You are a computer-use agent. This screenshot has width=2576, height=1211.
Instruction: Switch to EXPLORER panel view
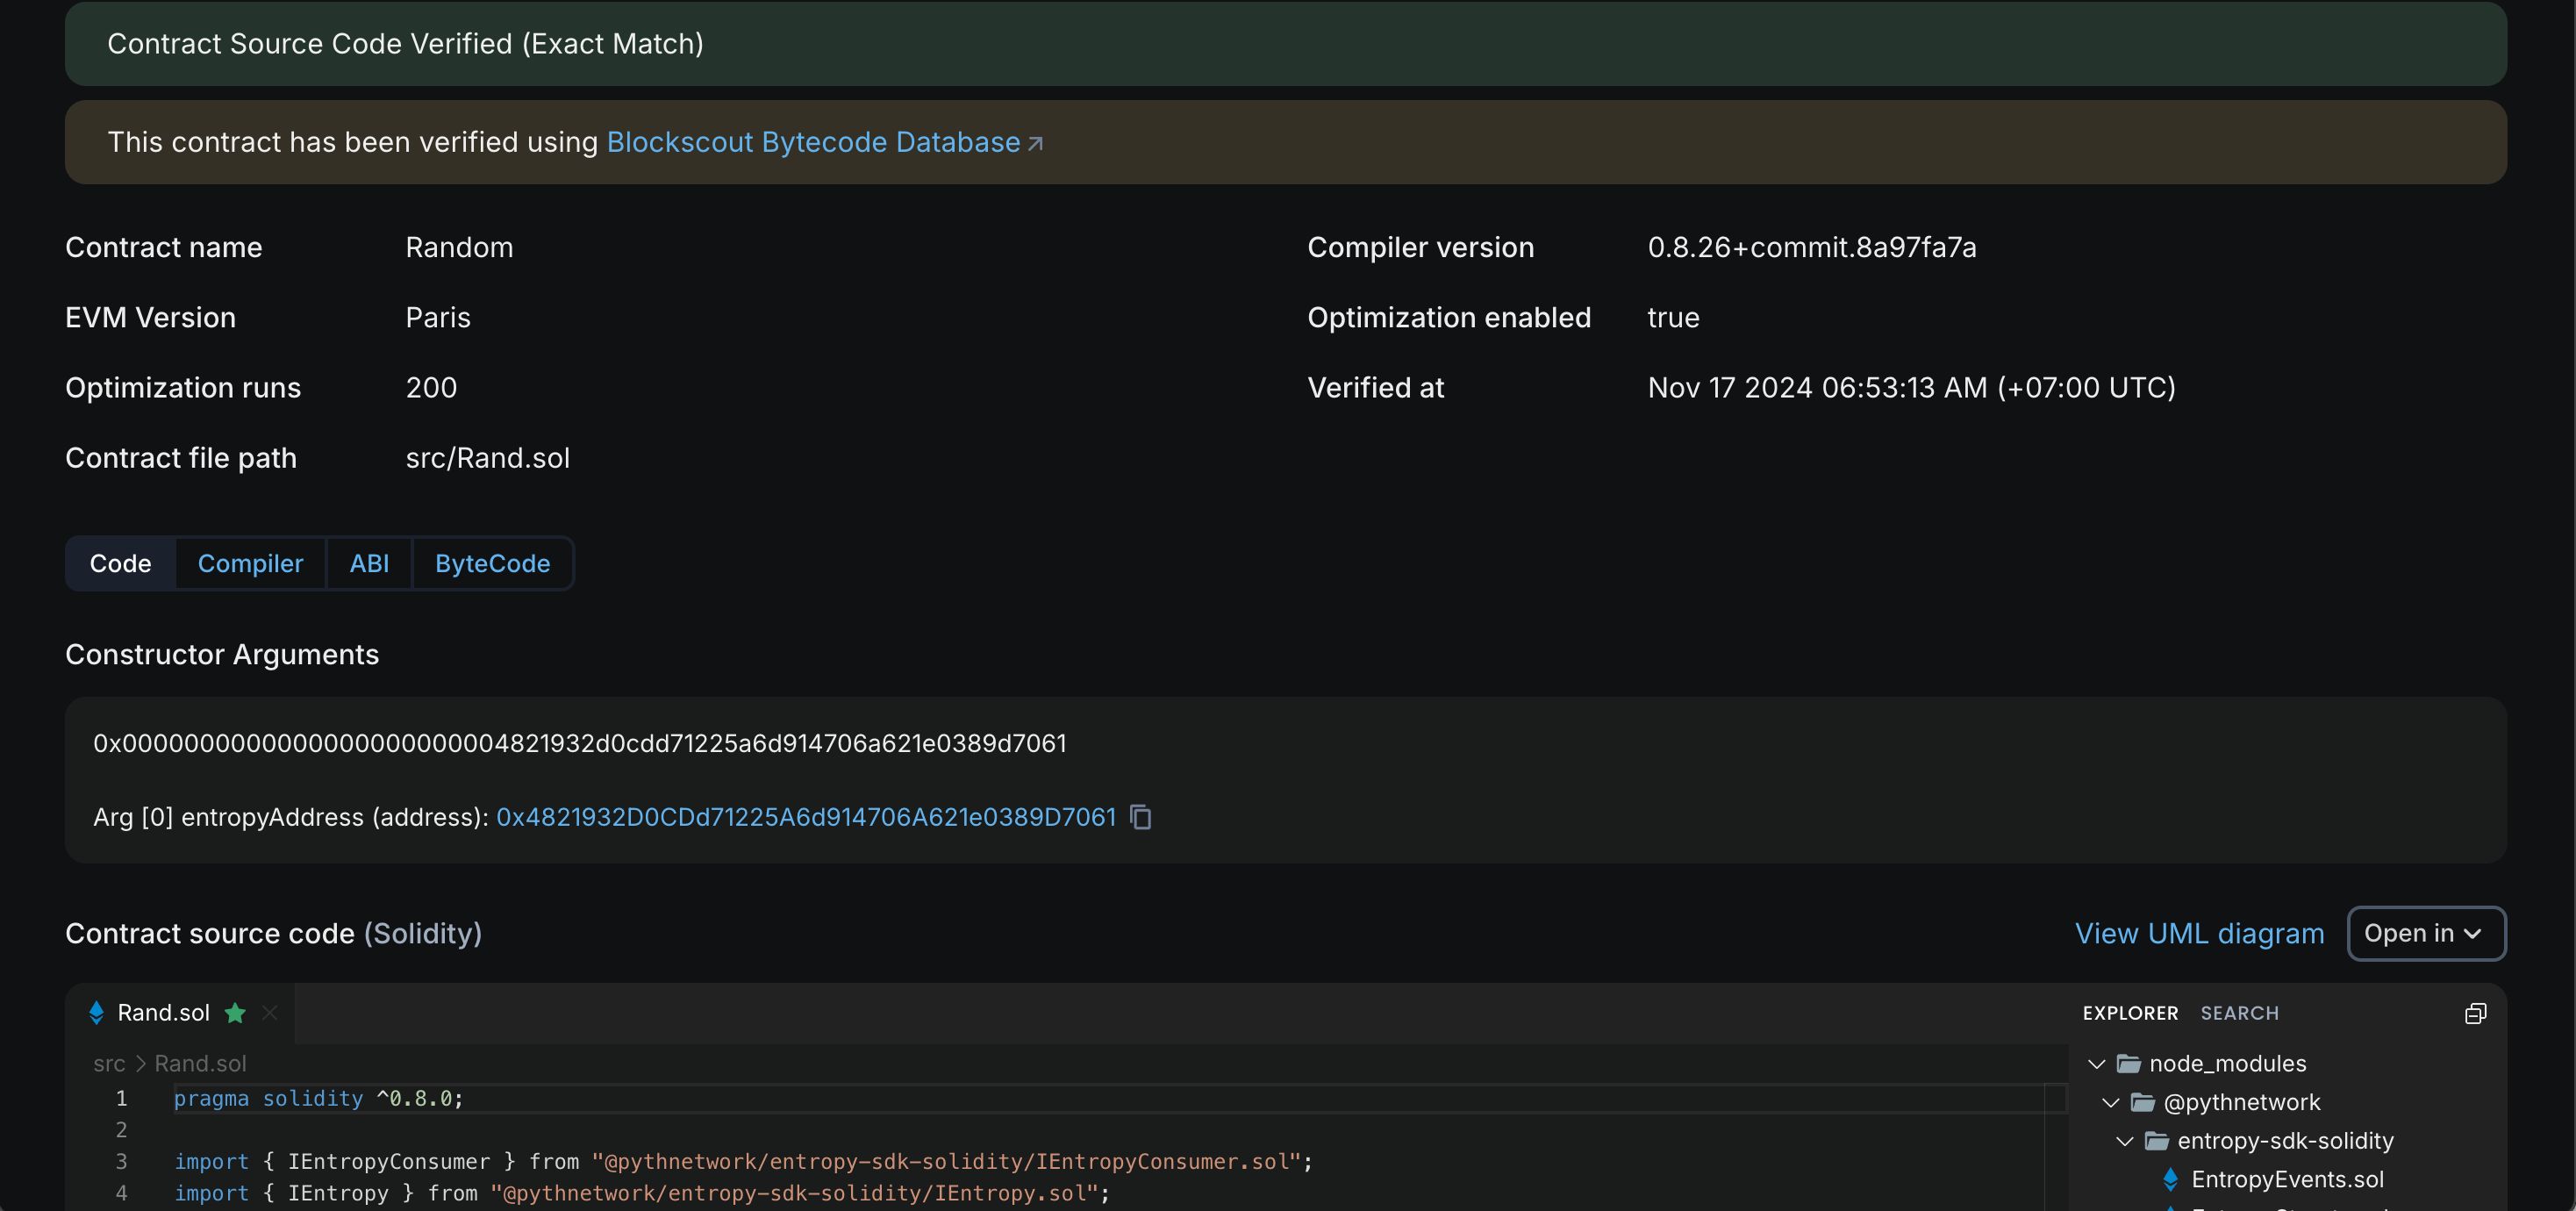coord(2131,1014)
